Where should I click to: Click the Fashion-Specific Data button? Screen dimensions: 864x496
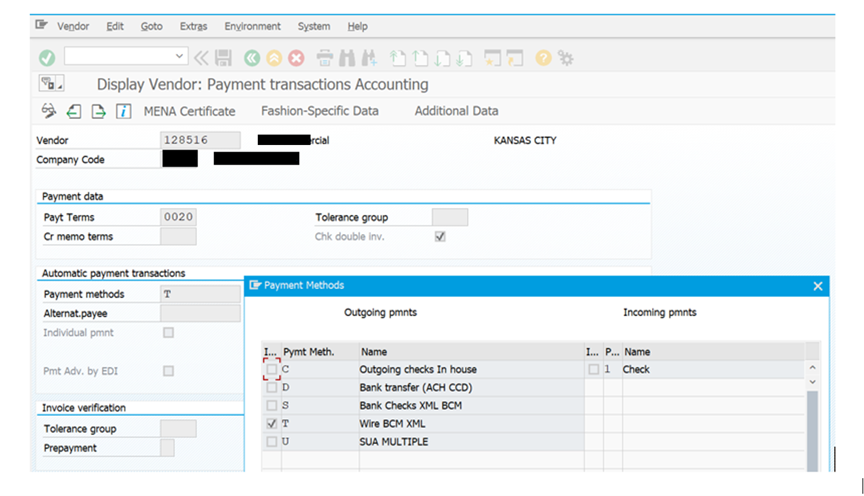(x=320, y=111)
